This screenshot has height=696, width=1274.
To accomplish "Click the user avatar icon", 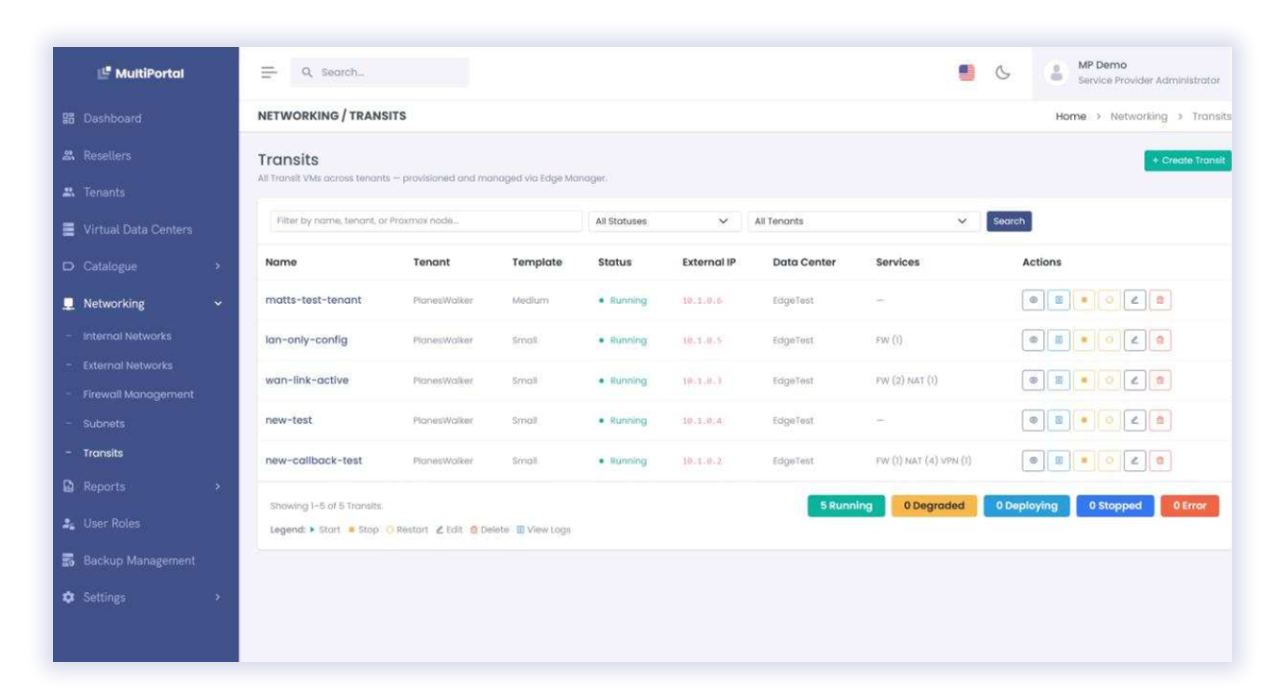I will tap(1056, 73).
